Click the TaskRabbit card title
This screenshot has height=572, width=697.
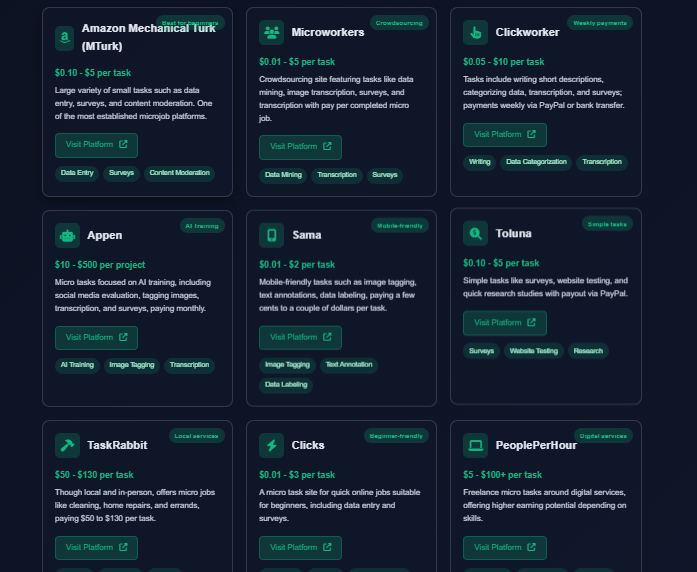click(x=117, y=445)
